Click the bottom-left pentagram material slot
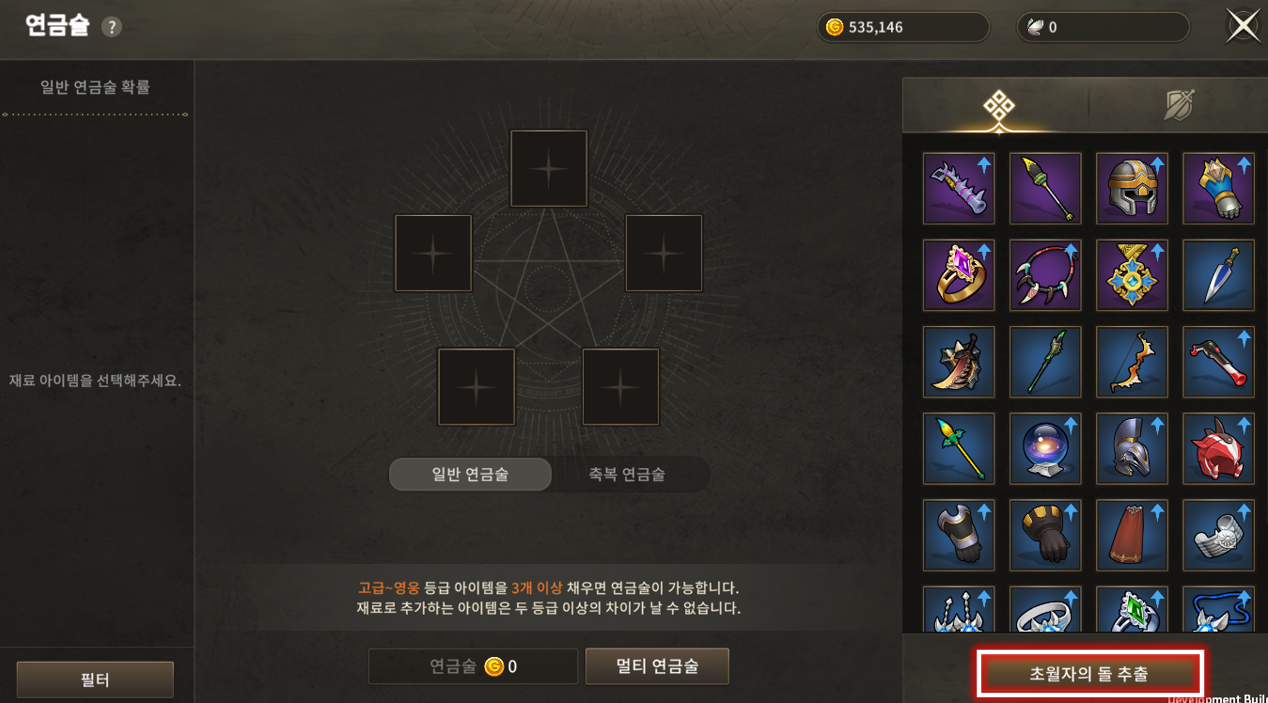This screenshot has height=703, width=1268. pos(477,387)
